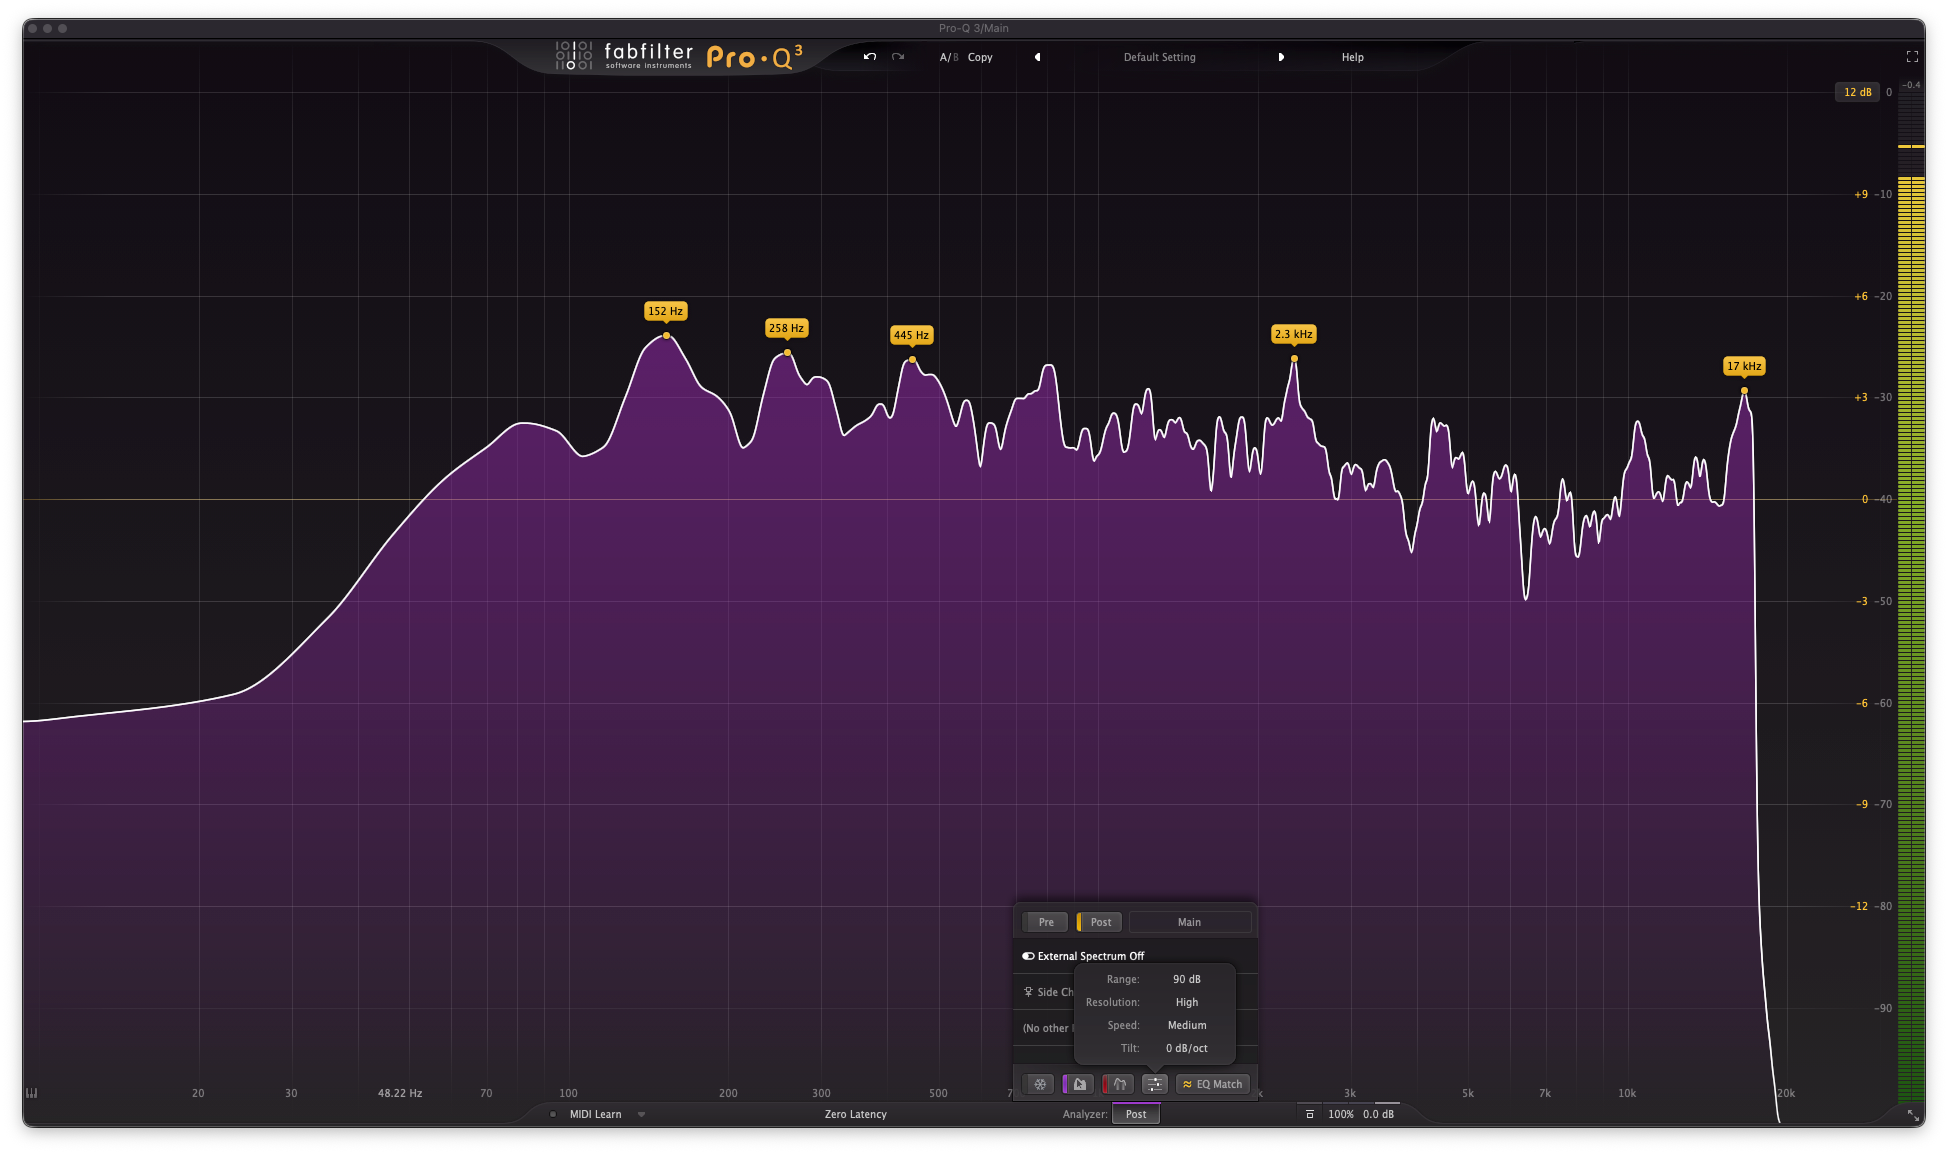Click the EQ Match button
The image size is (1948, 1154).
1213,1084
